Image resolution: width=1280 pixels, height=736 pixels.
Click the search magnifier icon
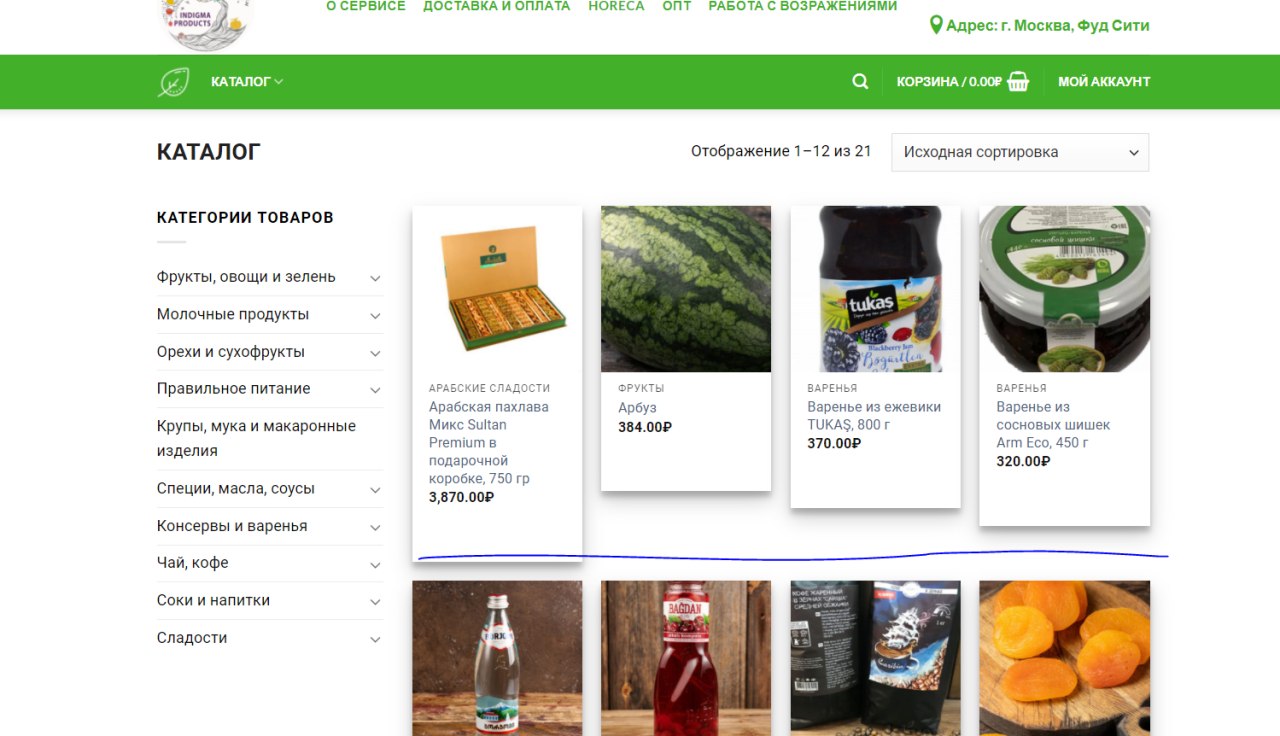point(860,82)
